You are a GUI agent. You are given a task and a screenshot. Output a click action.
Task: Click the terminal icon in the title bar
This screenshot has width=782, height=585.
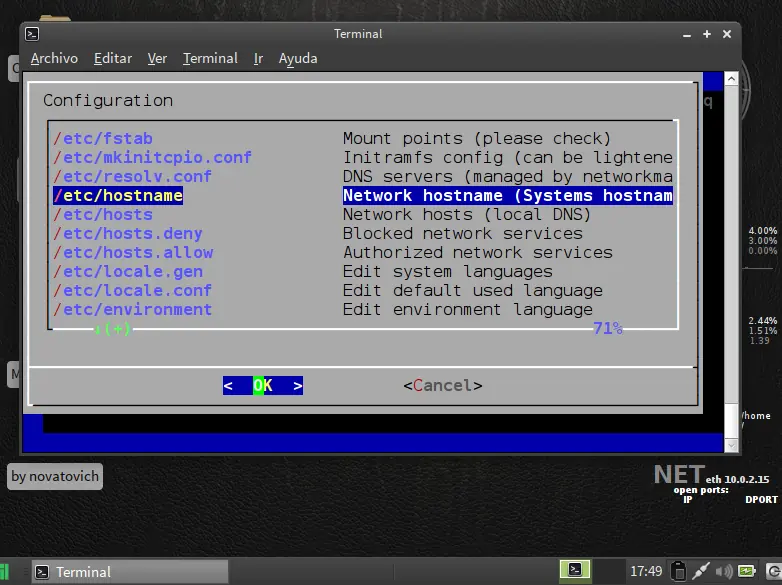(32, 34)
